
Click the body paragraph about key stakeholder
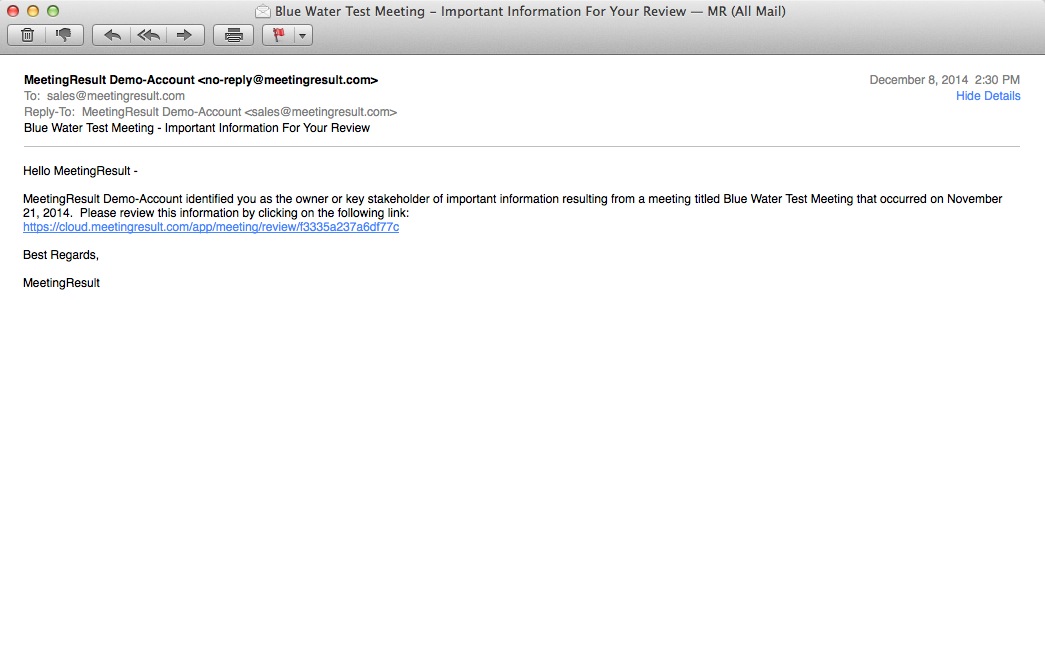(x=513, y=206)
